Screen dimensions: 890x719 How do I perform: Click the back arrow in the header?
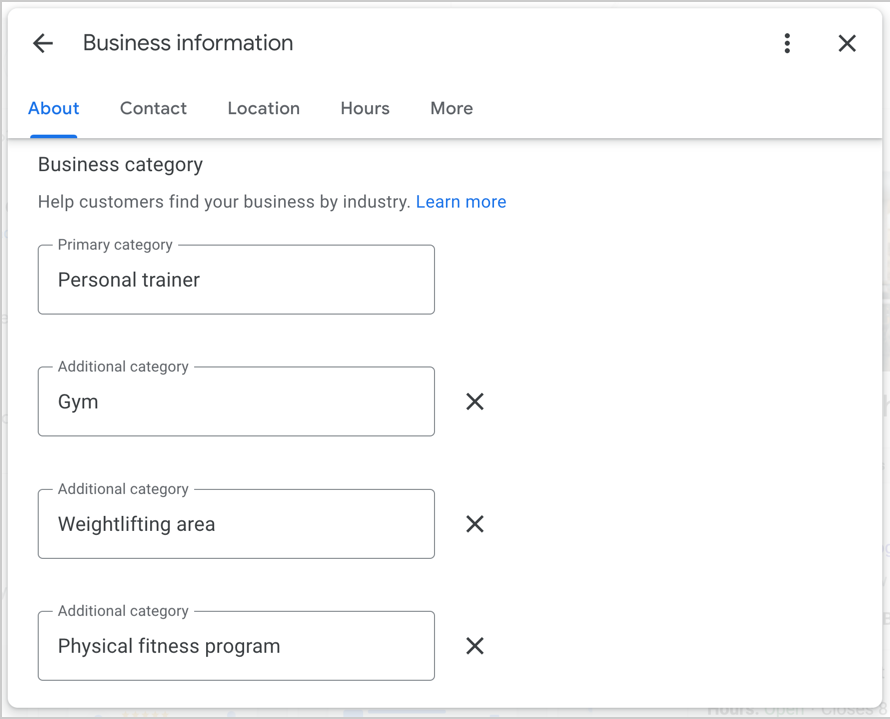[x=42, y=43]
